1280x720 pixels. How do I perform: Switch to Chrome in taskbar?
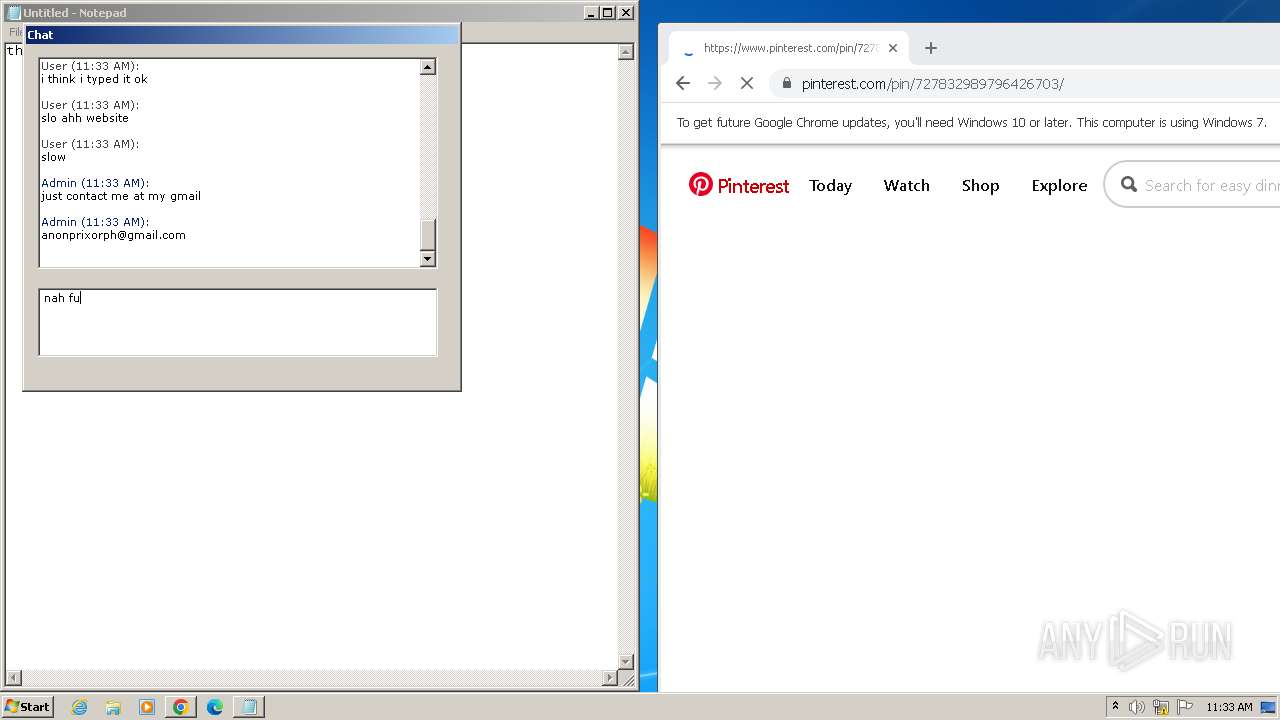coord(181,707)
